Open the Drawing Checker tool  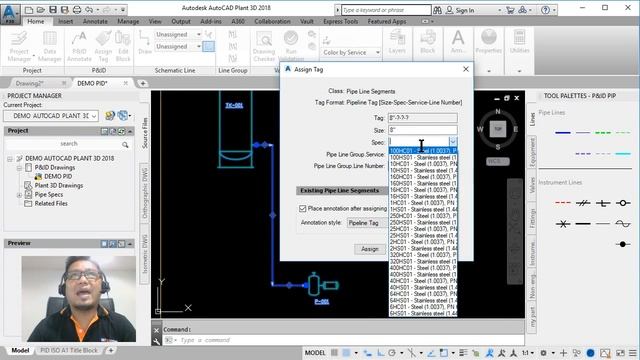point(264,47)
